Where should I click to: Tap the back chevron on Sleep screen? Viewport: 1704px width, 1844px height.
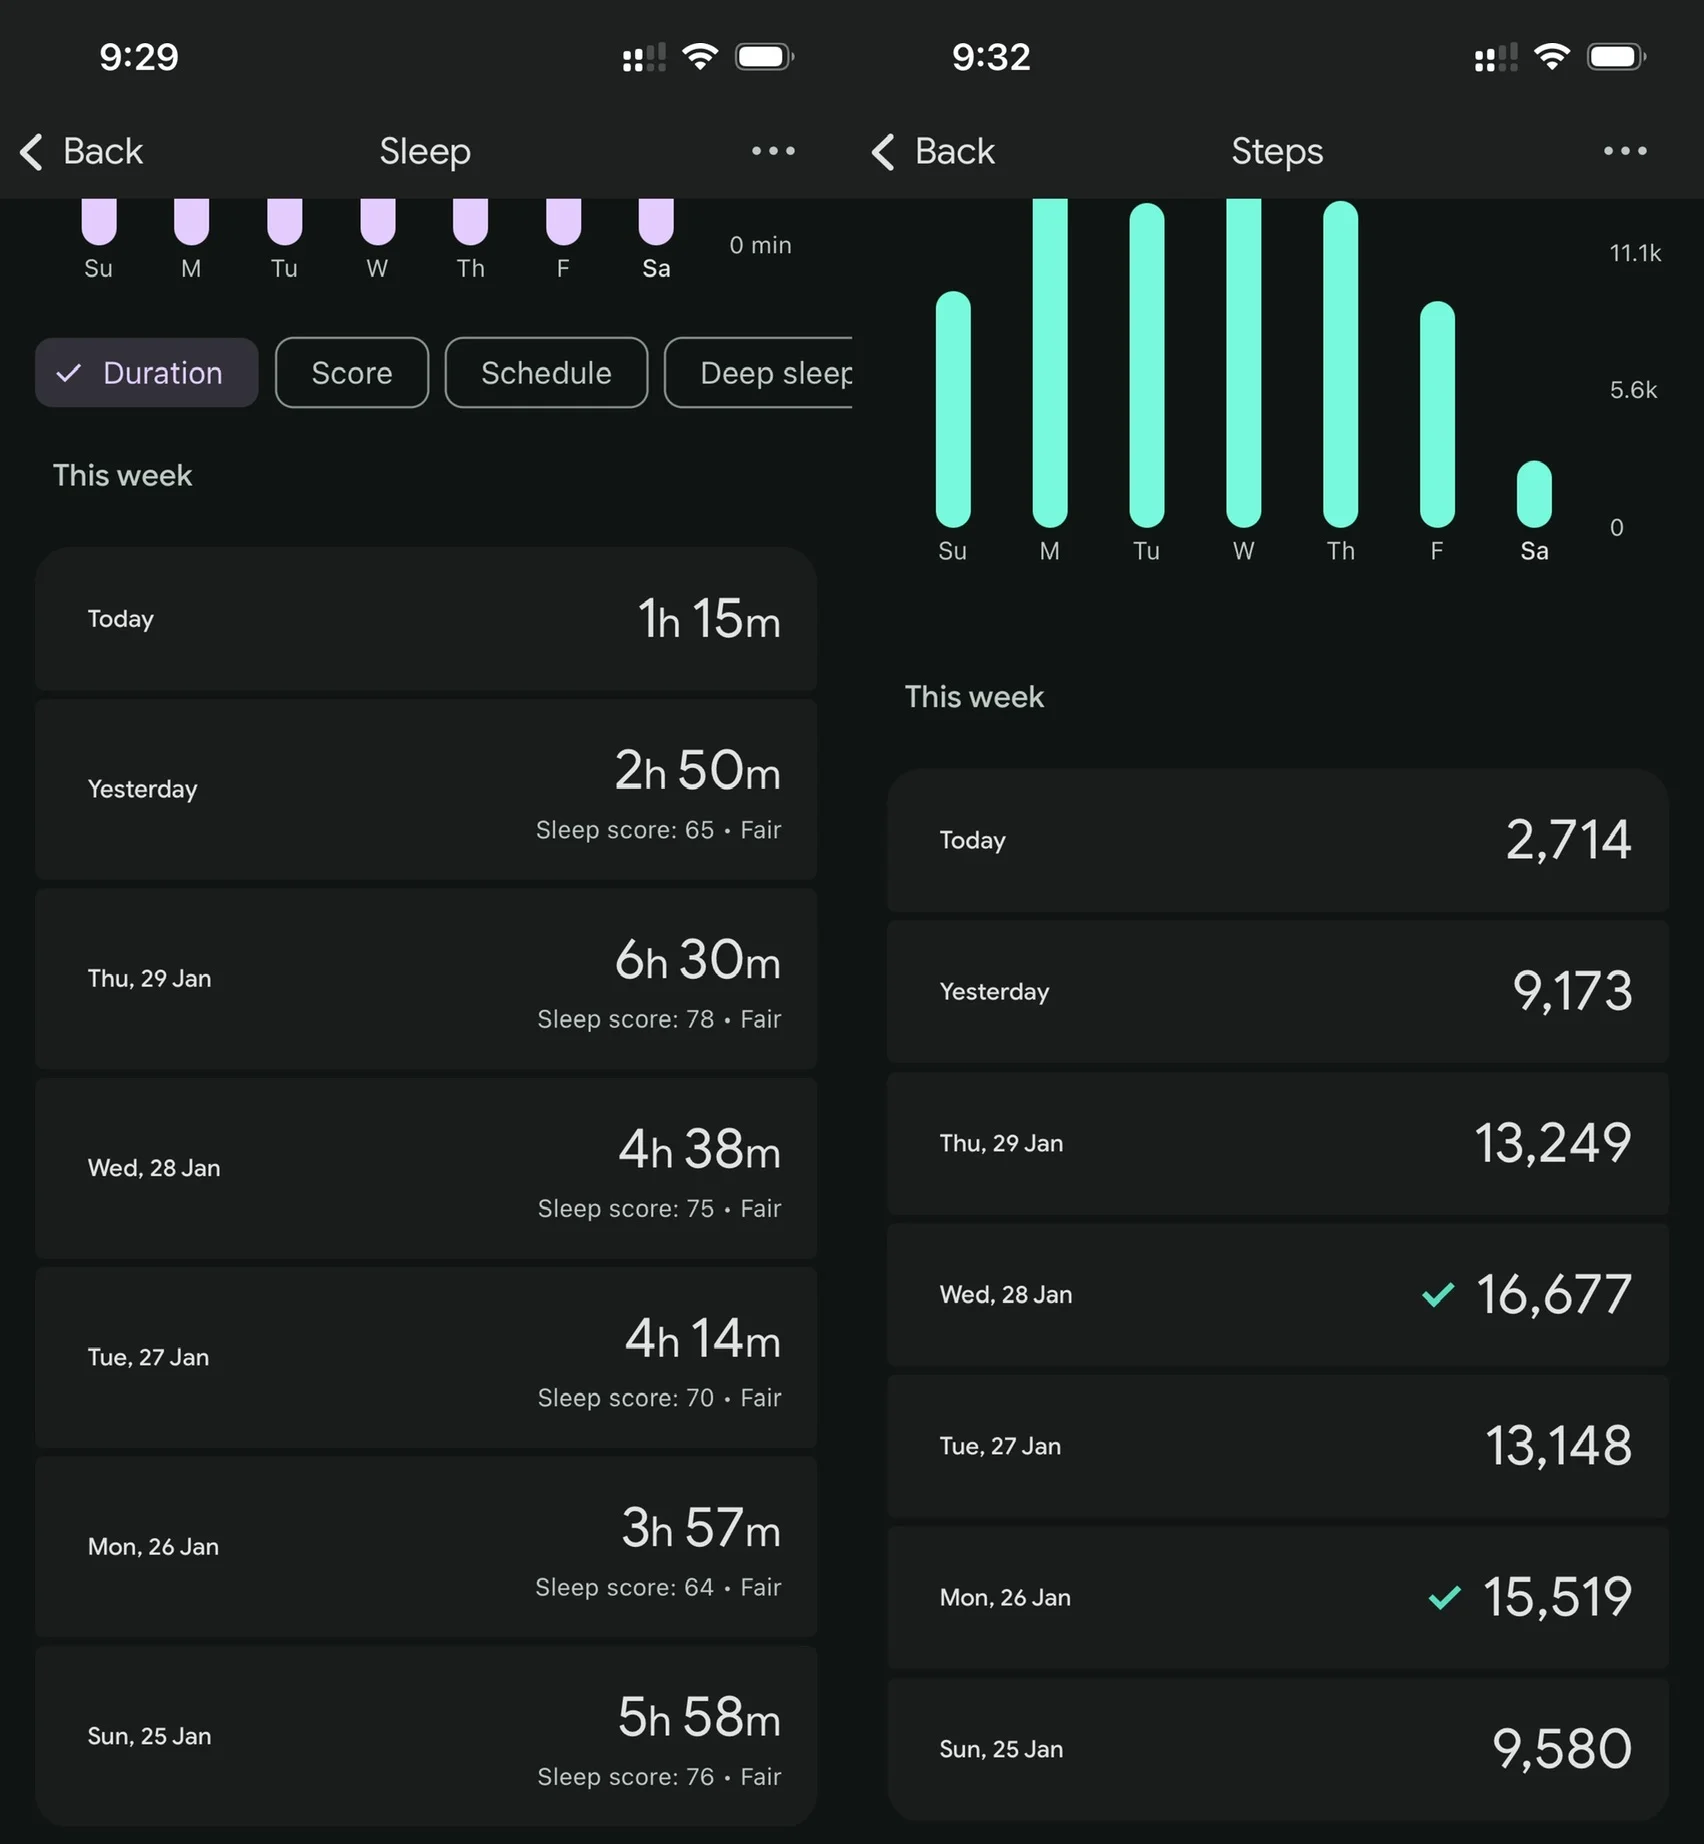coord(31,152)
